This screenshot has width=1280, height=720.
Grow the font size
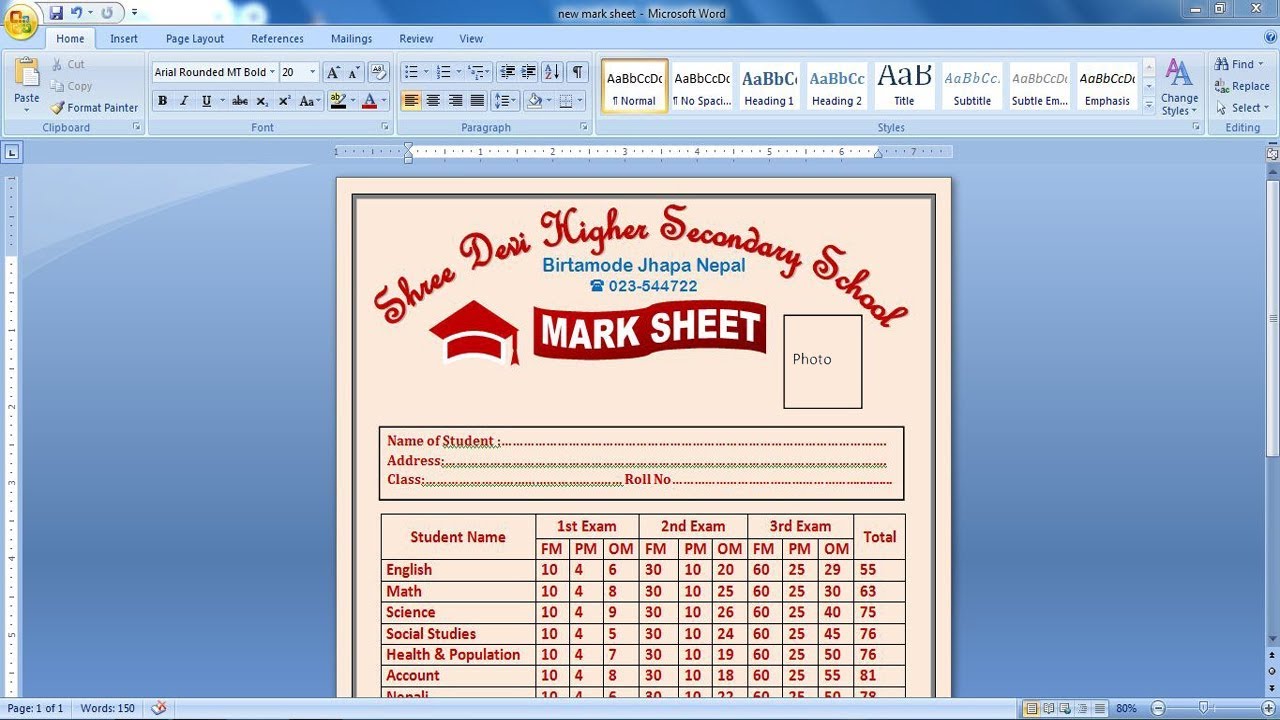point(333,72)
